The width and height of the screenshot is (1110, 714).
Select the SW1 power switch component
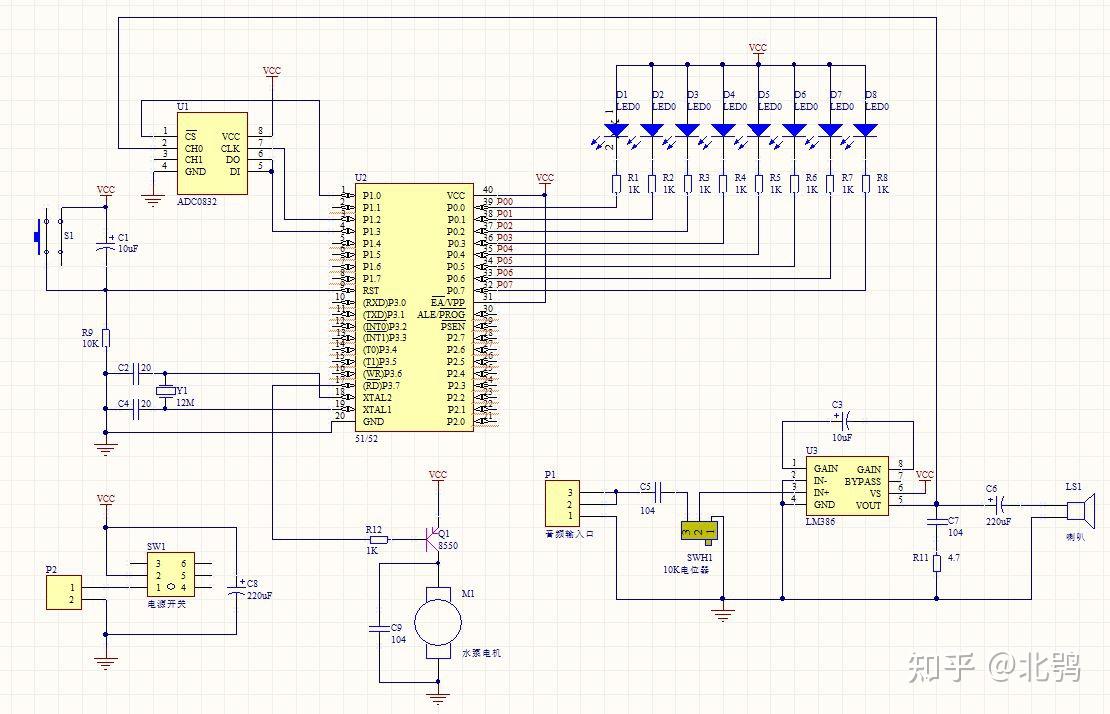pos(171,575)
